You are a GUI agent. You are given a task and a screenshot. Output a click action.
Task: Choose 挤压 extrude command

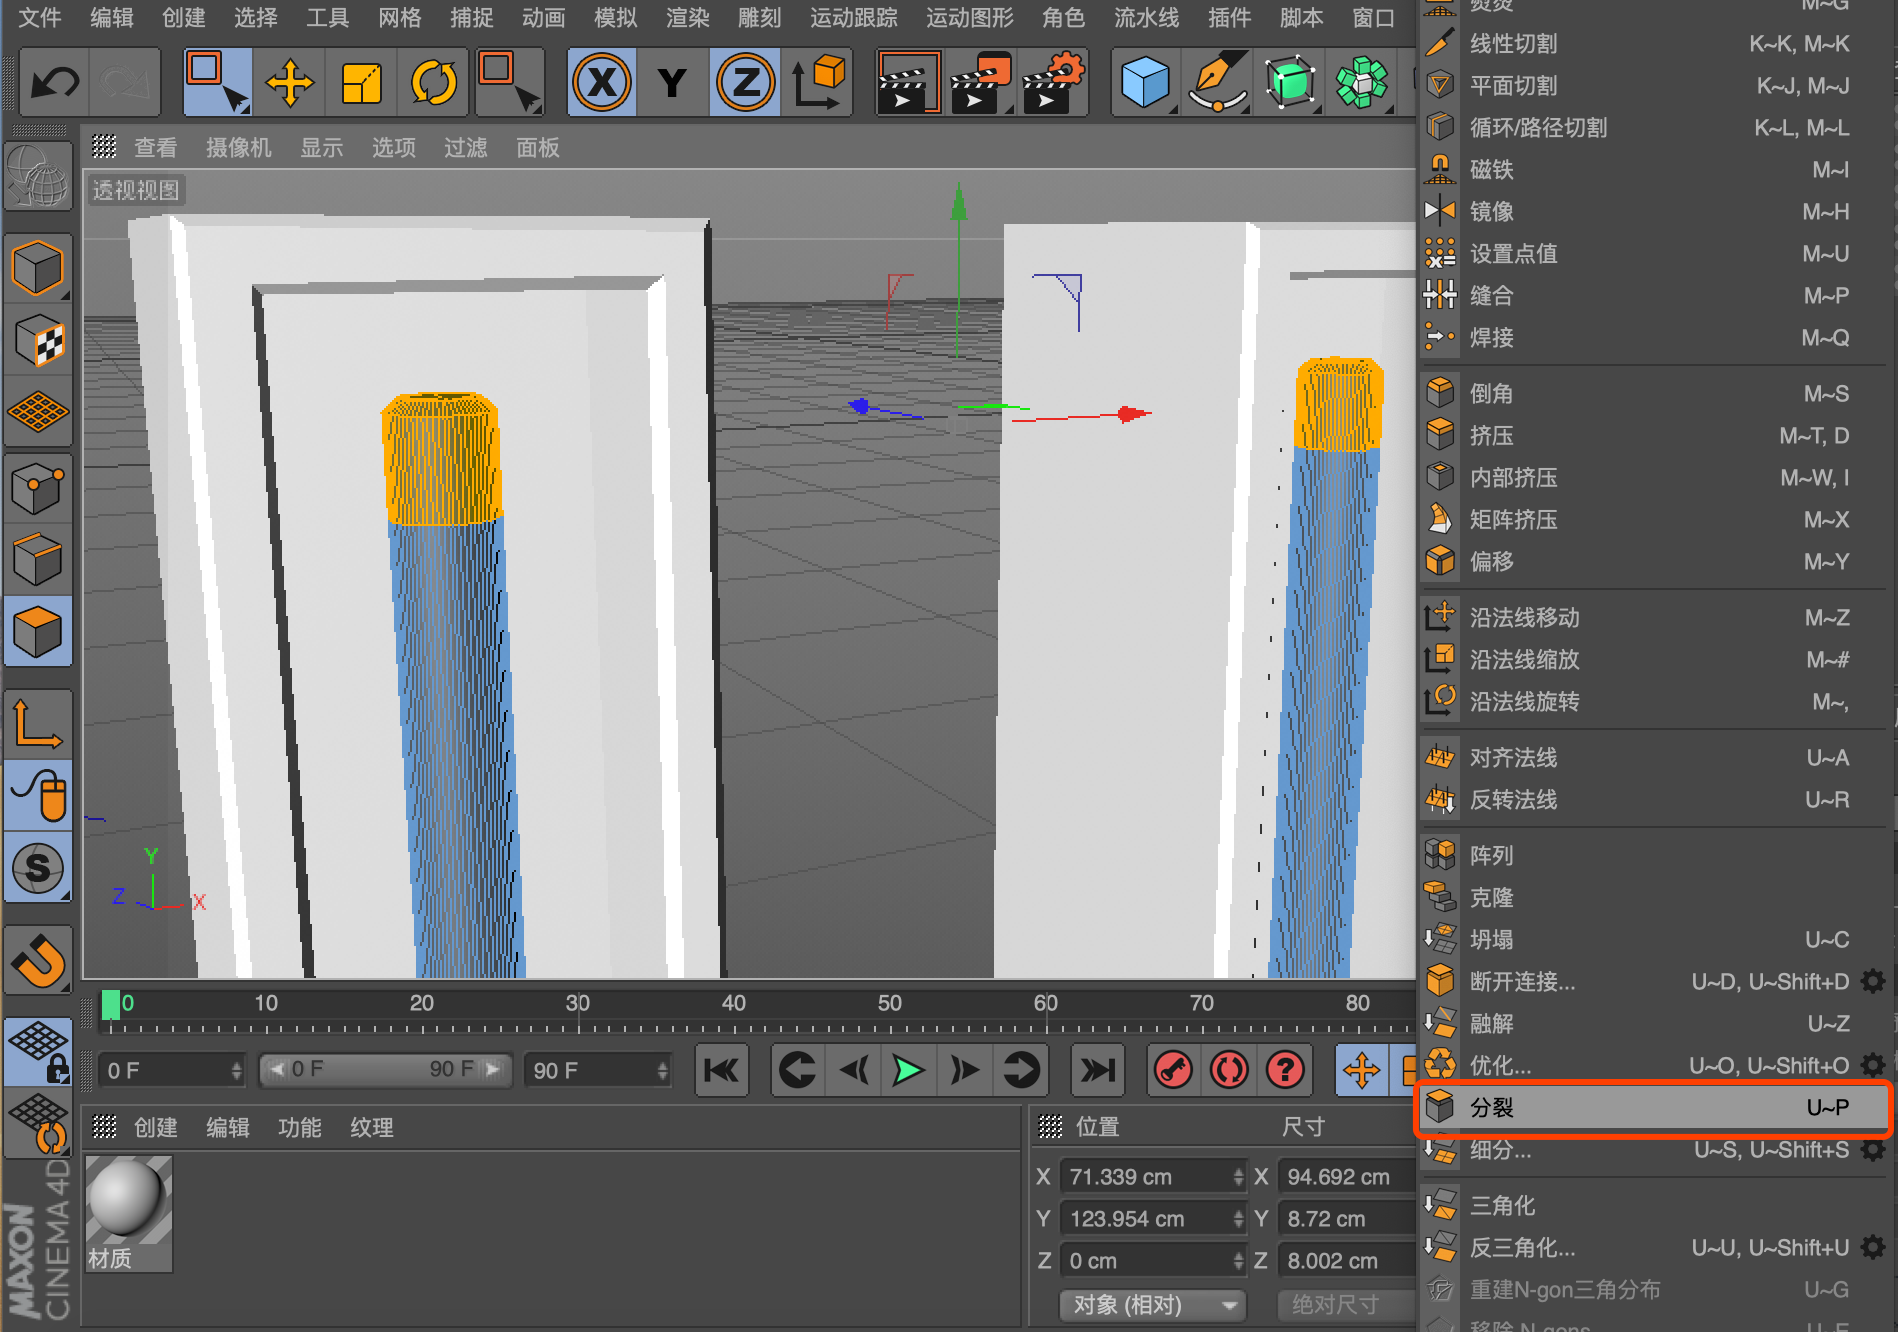tap(1654, 436)
